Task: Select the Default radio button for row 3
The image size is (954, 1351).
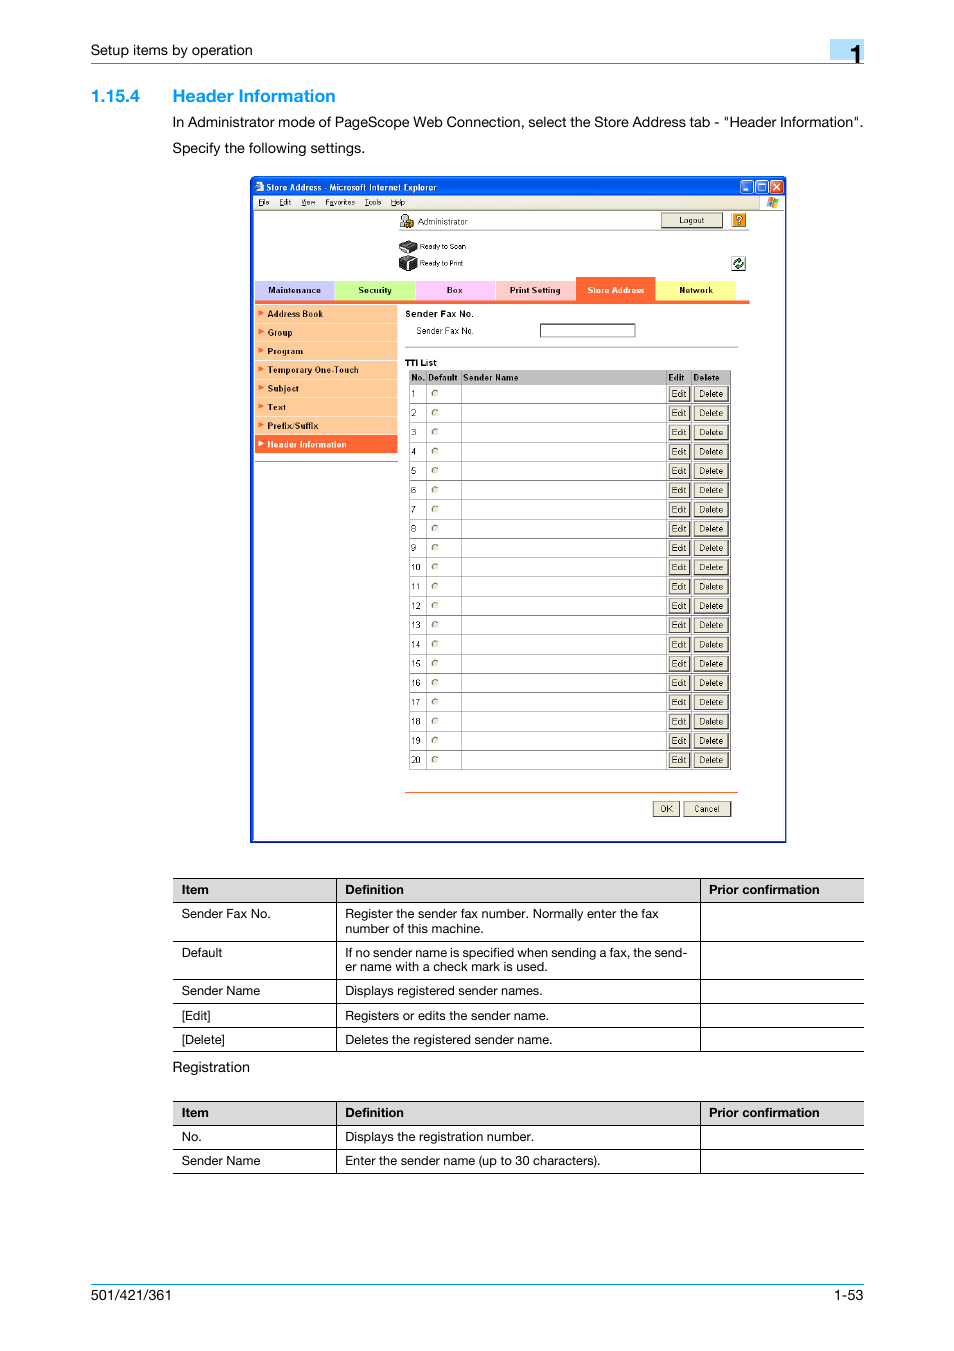Action: [435, 432]
